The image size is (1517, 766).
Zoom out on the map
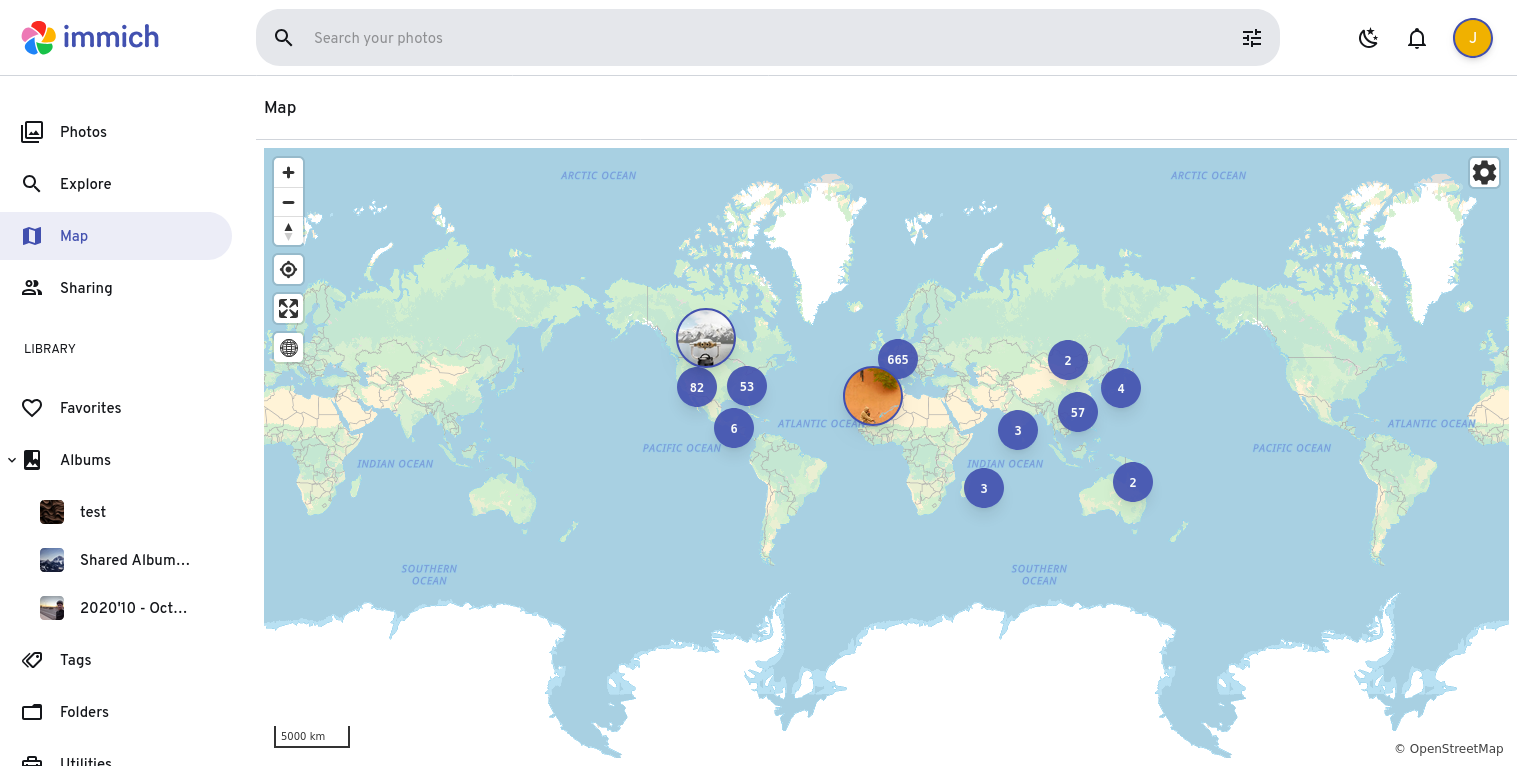point(288,202)
